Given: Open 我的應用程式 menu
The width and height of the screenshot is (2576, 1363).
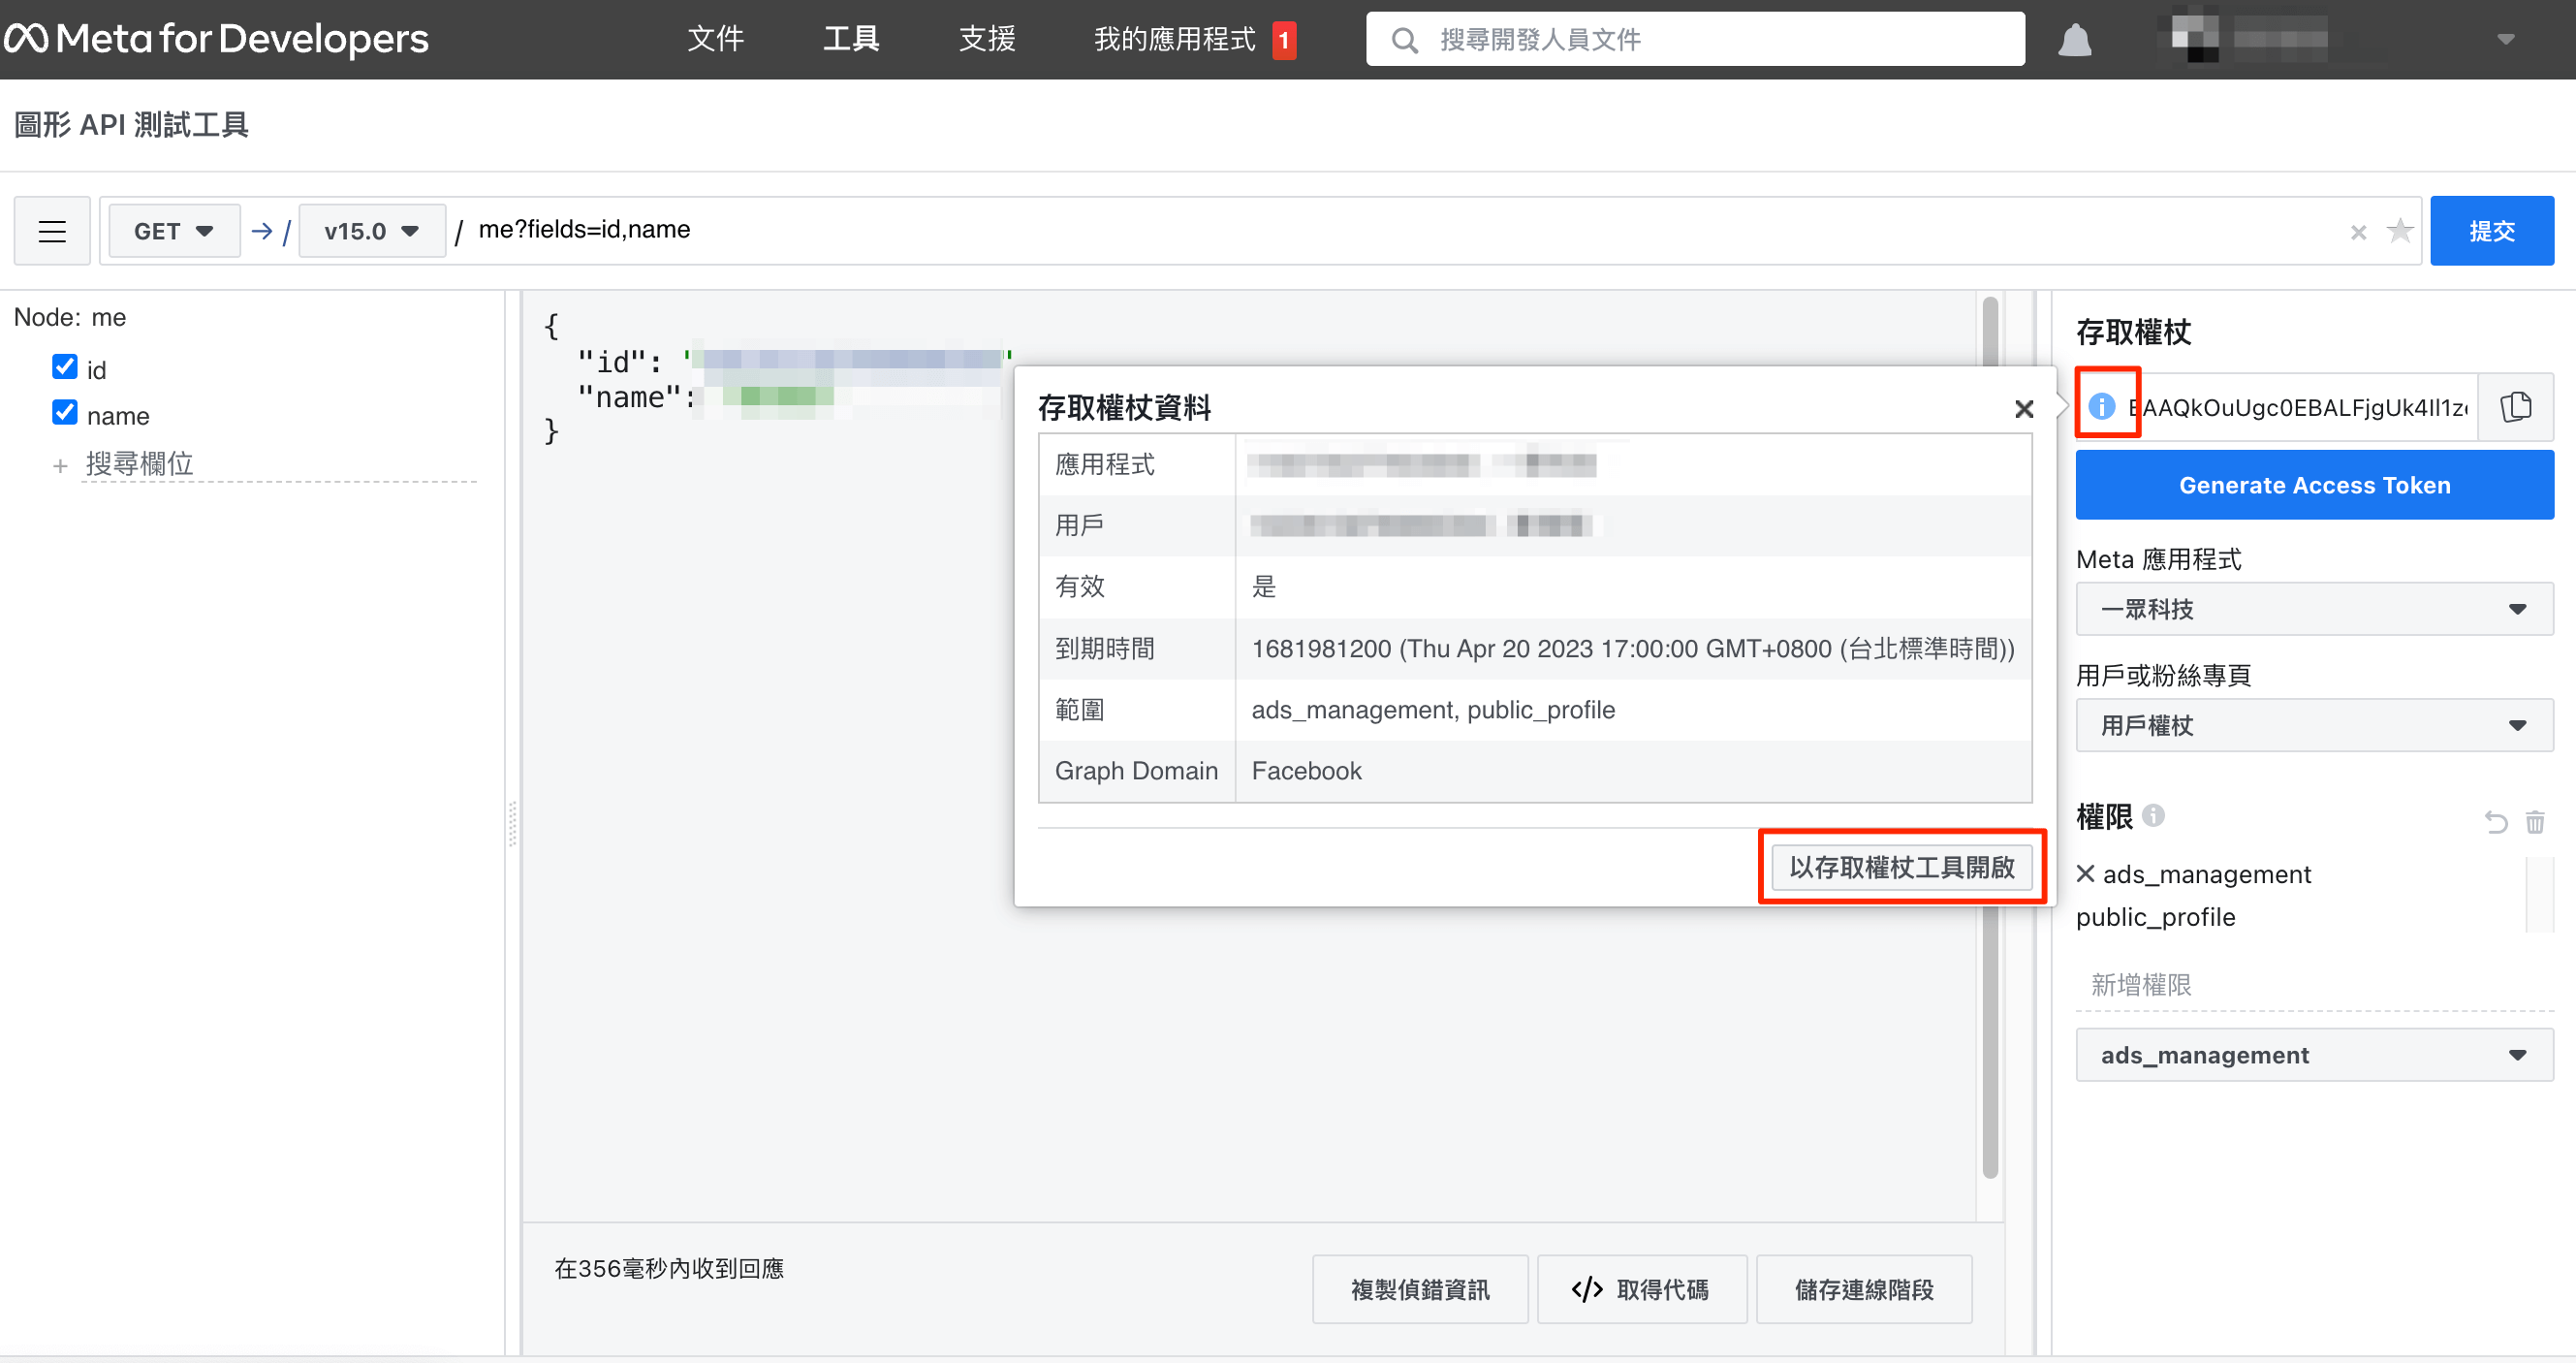Looking at the screenshot, I should (1174, 39).
